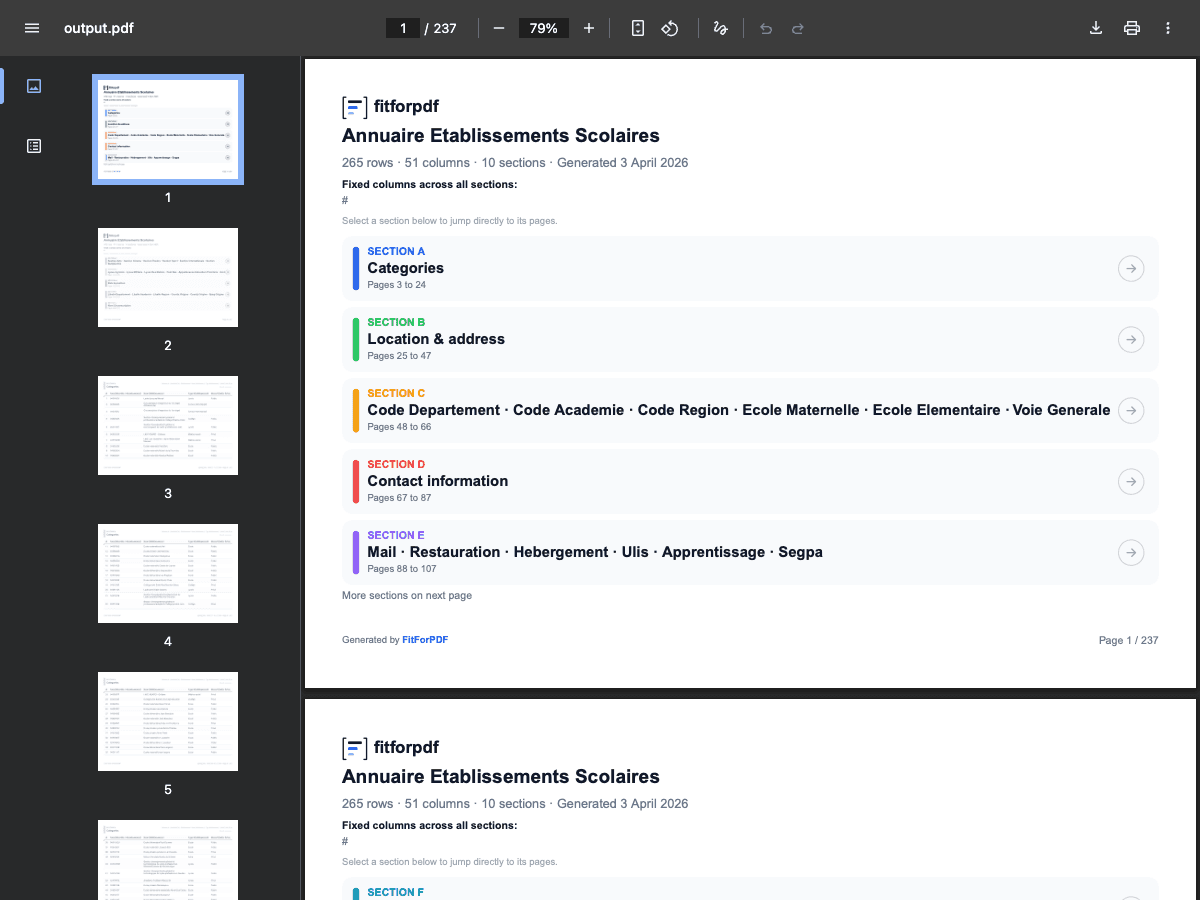Click the FitForPDF footer link
Image resolution: width=1200 pixels, height=900 pixels.
425,640
